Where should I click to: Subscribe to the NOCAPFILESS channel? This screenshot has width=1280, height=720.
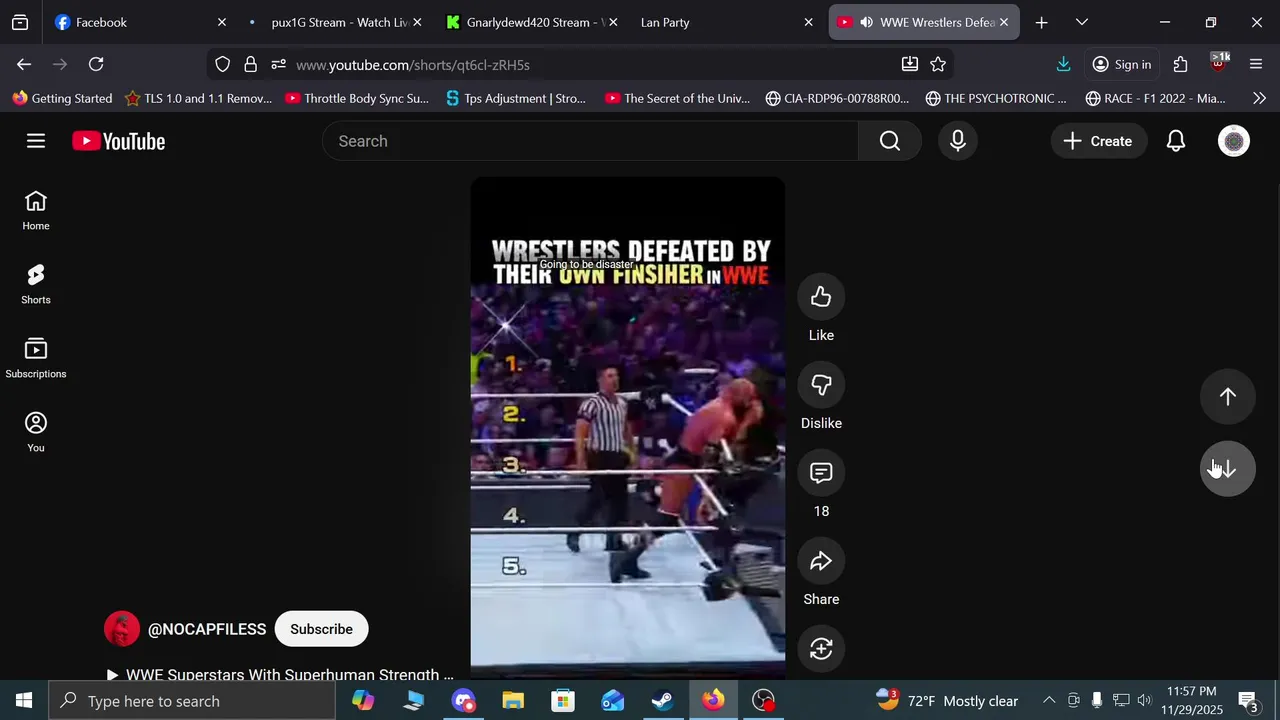(321, 629)
